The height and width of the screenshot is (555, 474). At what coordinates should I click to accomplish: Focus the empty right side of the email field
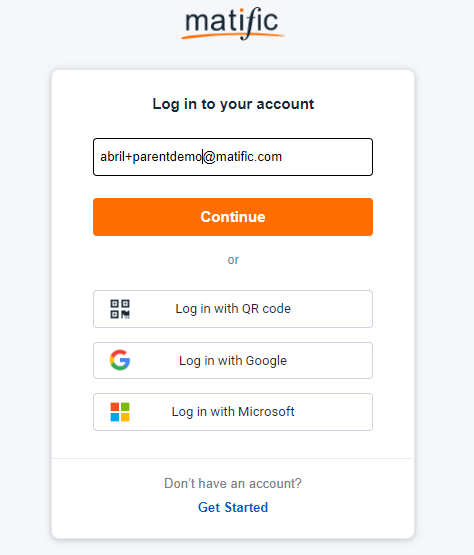[x=326, y=157]
